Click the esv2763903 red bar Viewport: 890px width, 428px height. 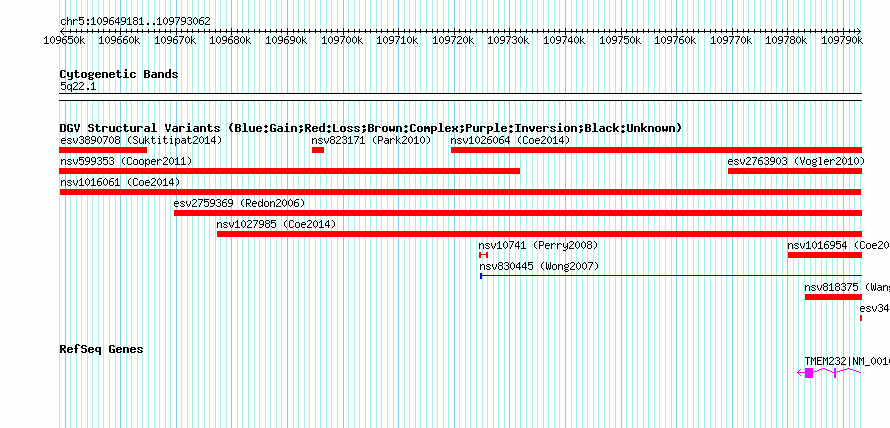click(x=795, y=171)
